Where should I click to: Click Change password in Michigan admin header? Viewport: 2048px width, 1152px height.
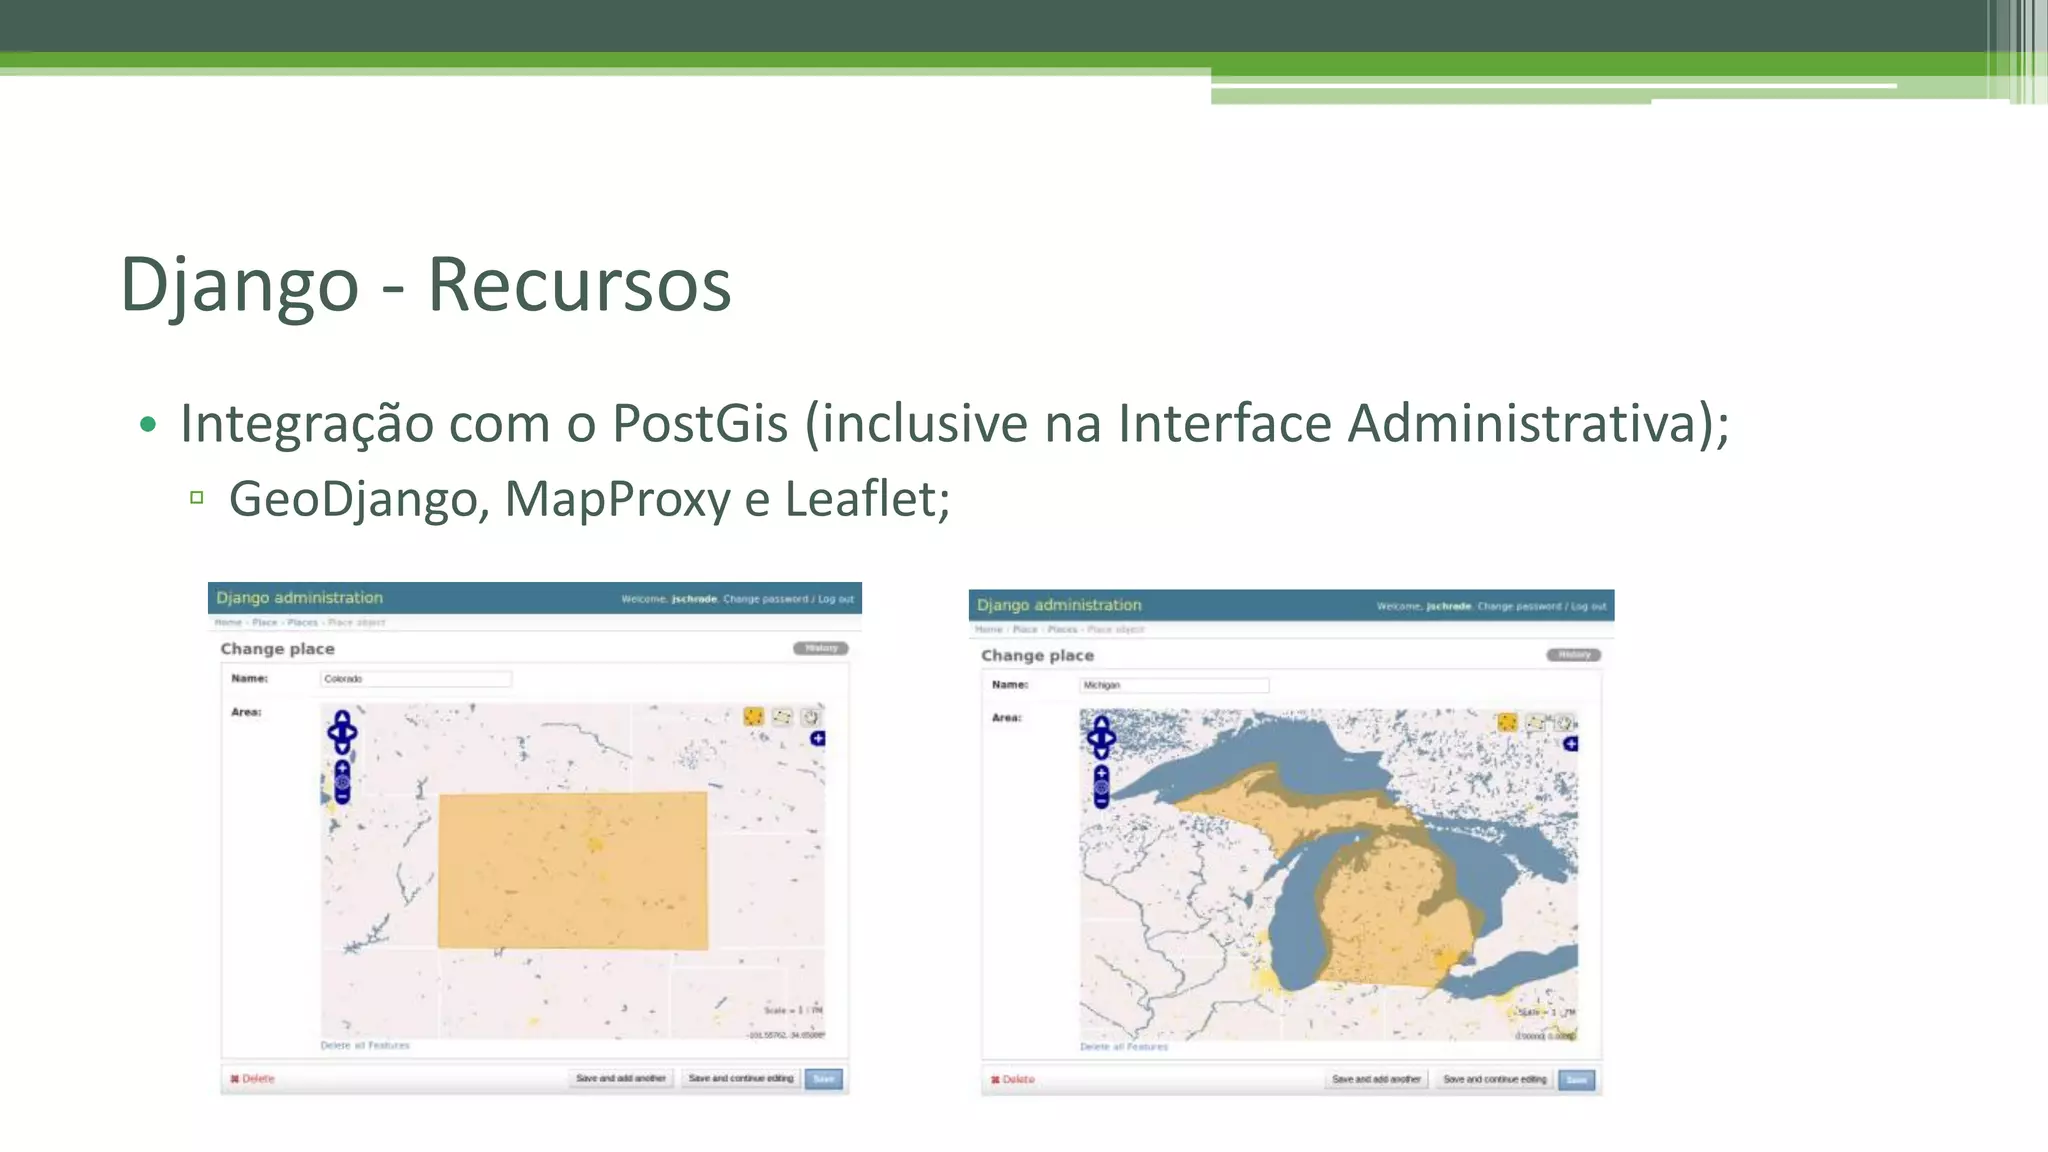[x=1519, y=606]
